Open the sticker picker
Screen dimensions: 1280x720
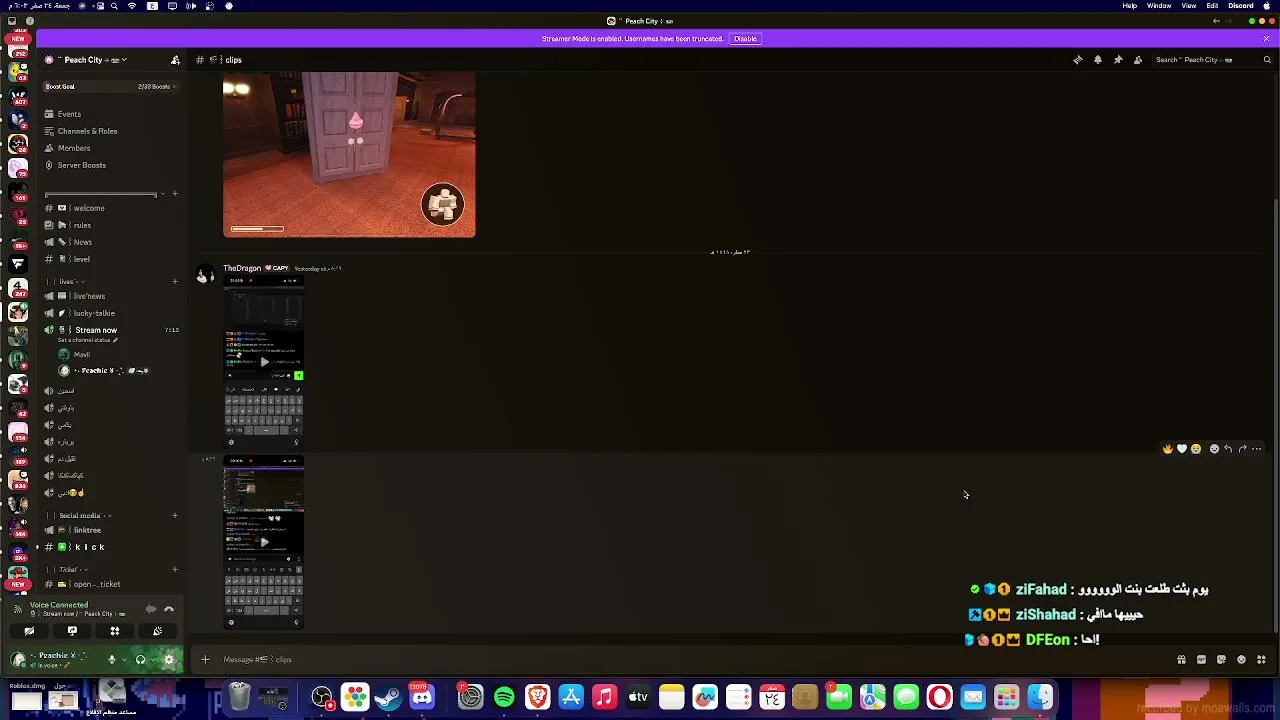pyautogui.click(x=1221, y=660)
